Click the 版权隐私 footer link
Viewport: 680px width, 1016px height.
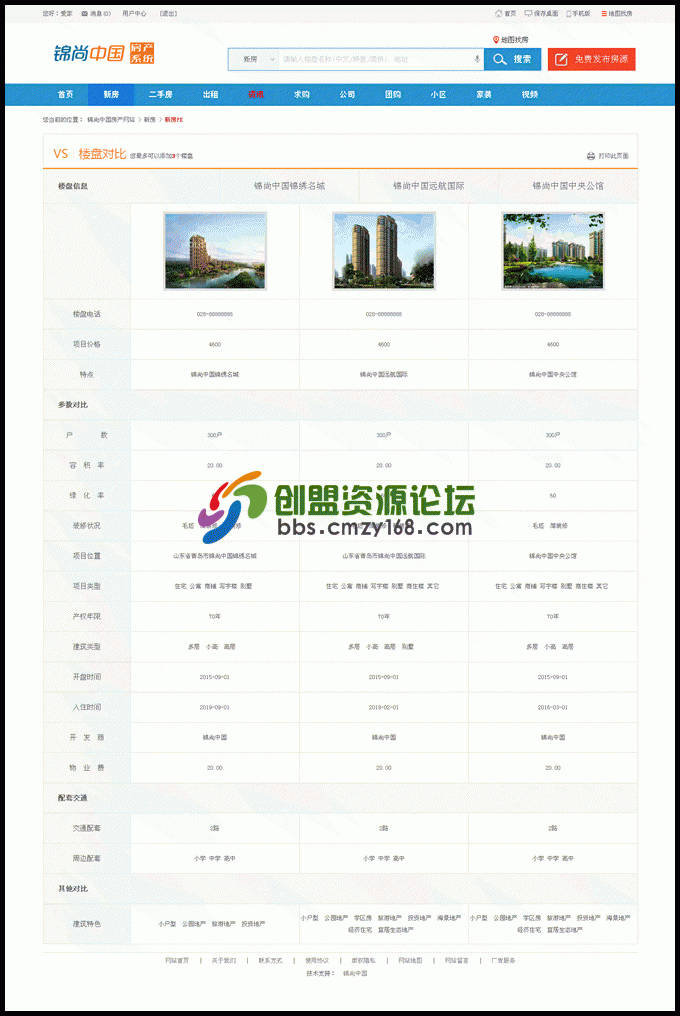[x=364, y=960]
